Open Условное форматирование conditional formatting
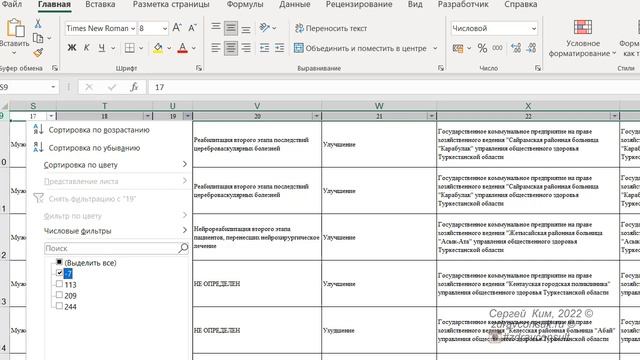 click(582, 38)
